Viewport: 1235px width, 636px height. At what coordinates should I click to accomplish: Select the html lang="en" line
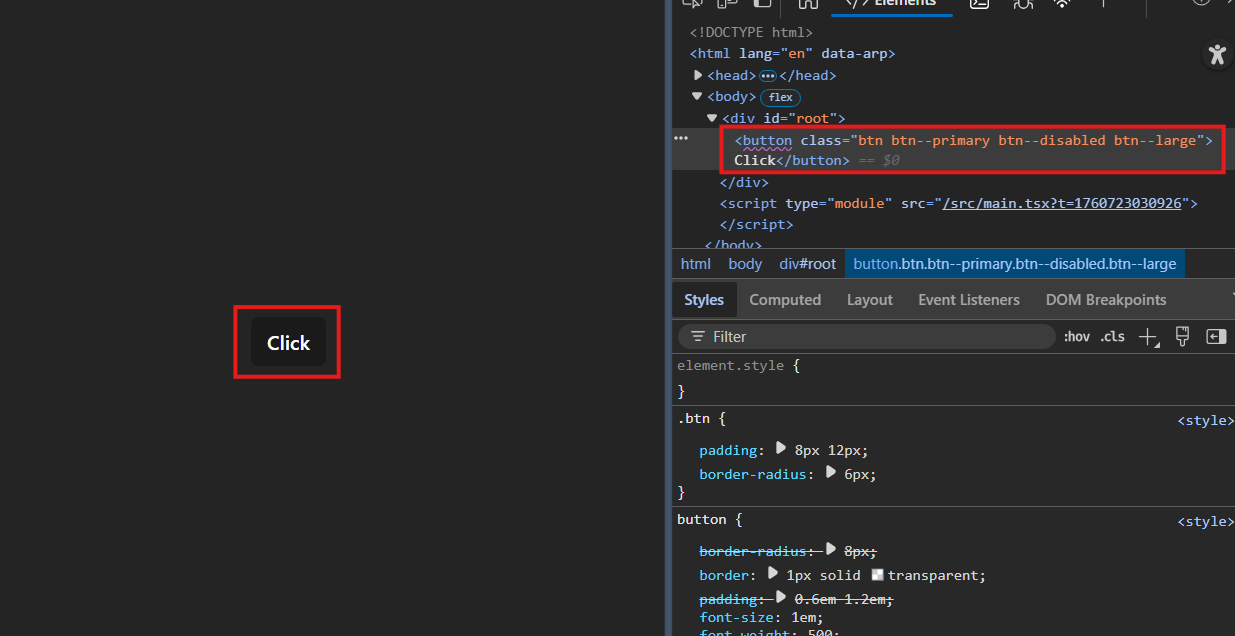coord(792,54)
